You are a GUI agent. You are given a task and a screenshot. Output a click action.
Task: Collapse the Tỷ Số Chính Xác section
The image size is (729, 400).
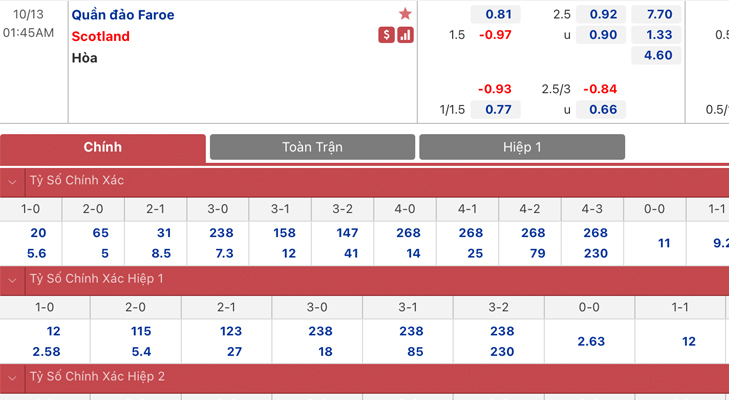[x=13, y=182]
